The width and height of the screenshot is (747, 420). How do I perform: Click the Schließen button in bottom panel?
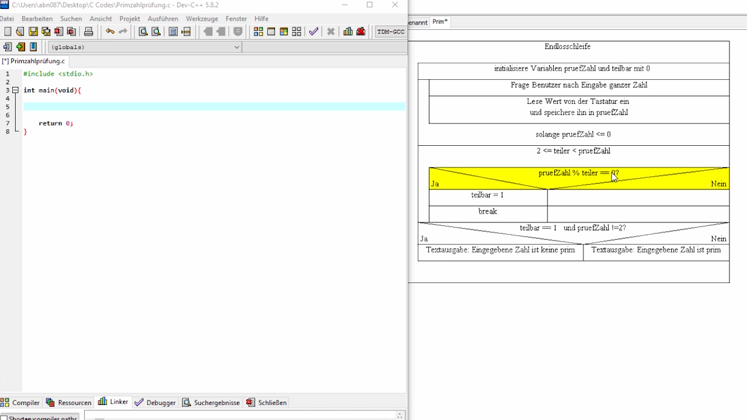point(265,402)
